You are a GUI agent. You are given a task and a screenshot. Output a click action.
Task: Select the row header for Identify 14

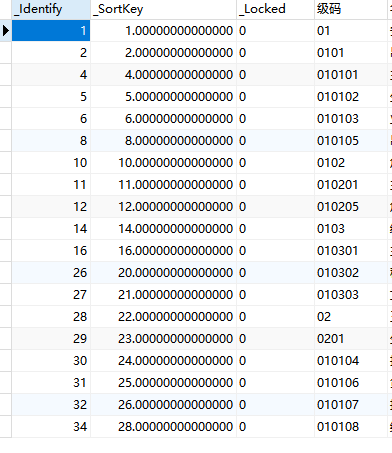click(x=6, y=229)
